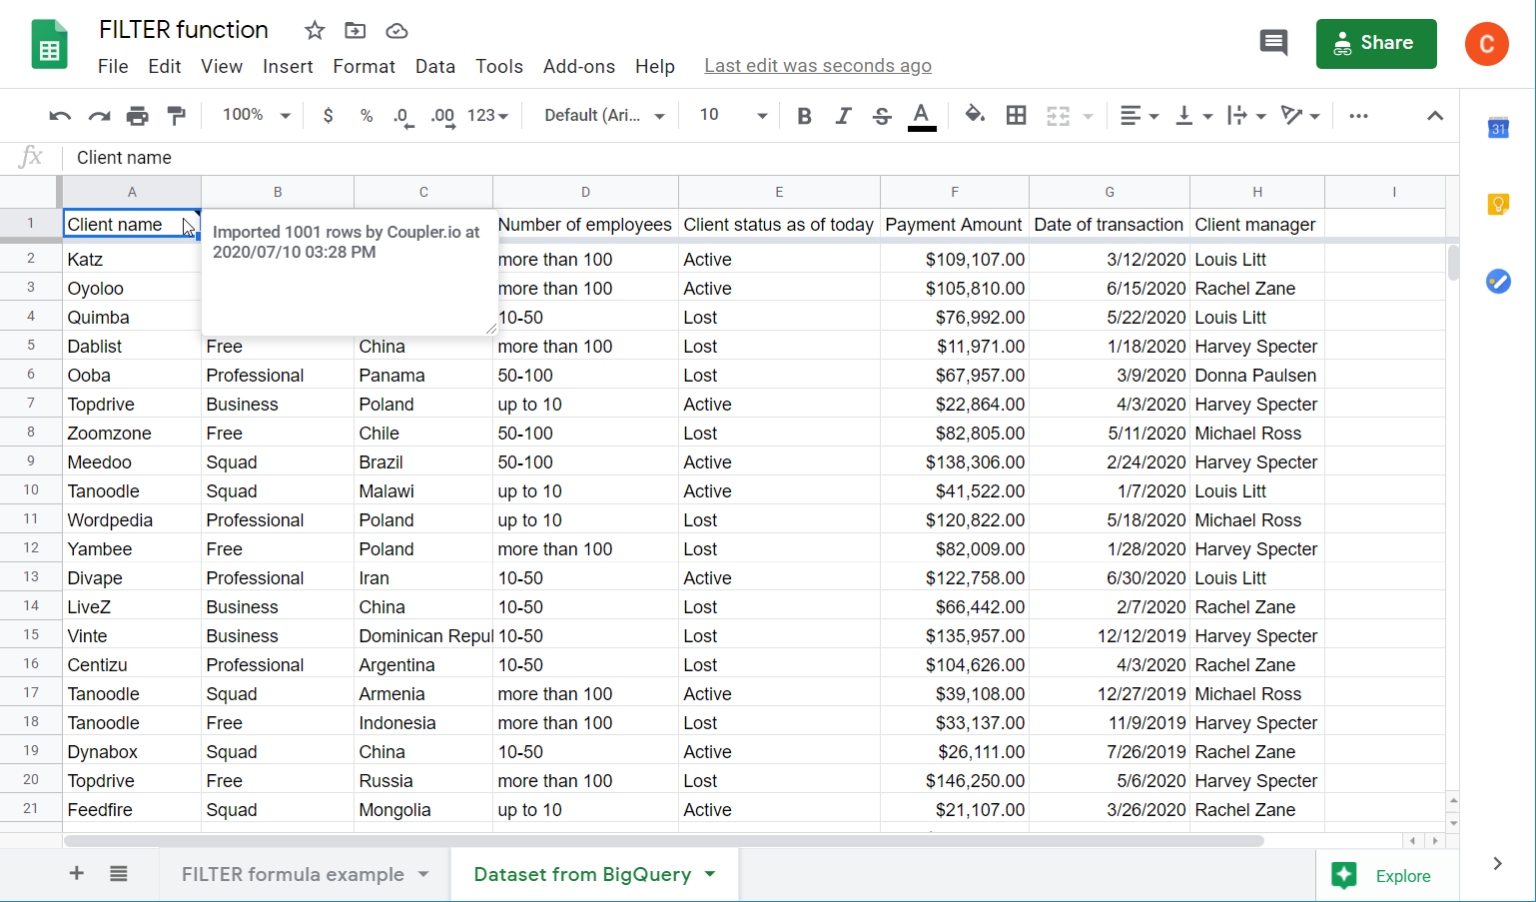1536x902 pixels.
Task: Open the fill color picker
Action: click(975, 115)
